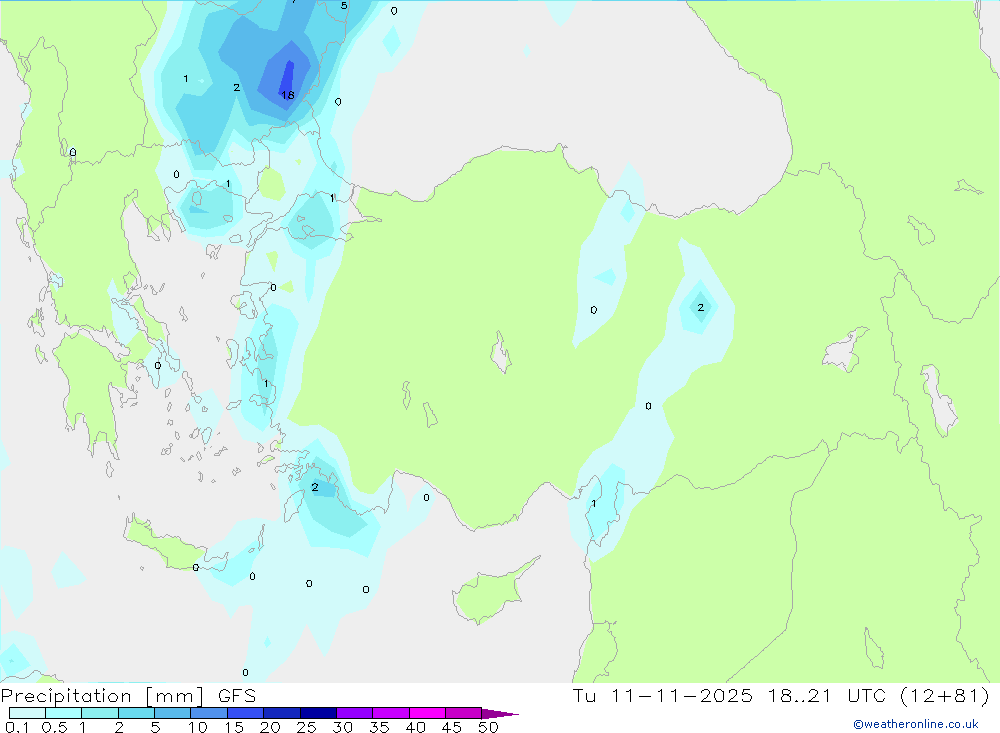Click the 'Precipitation [mm] GFS' title text
Viewport: 1000px width, 733px height.
[x=128, y=695]
